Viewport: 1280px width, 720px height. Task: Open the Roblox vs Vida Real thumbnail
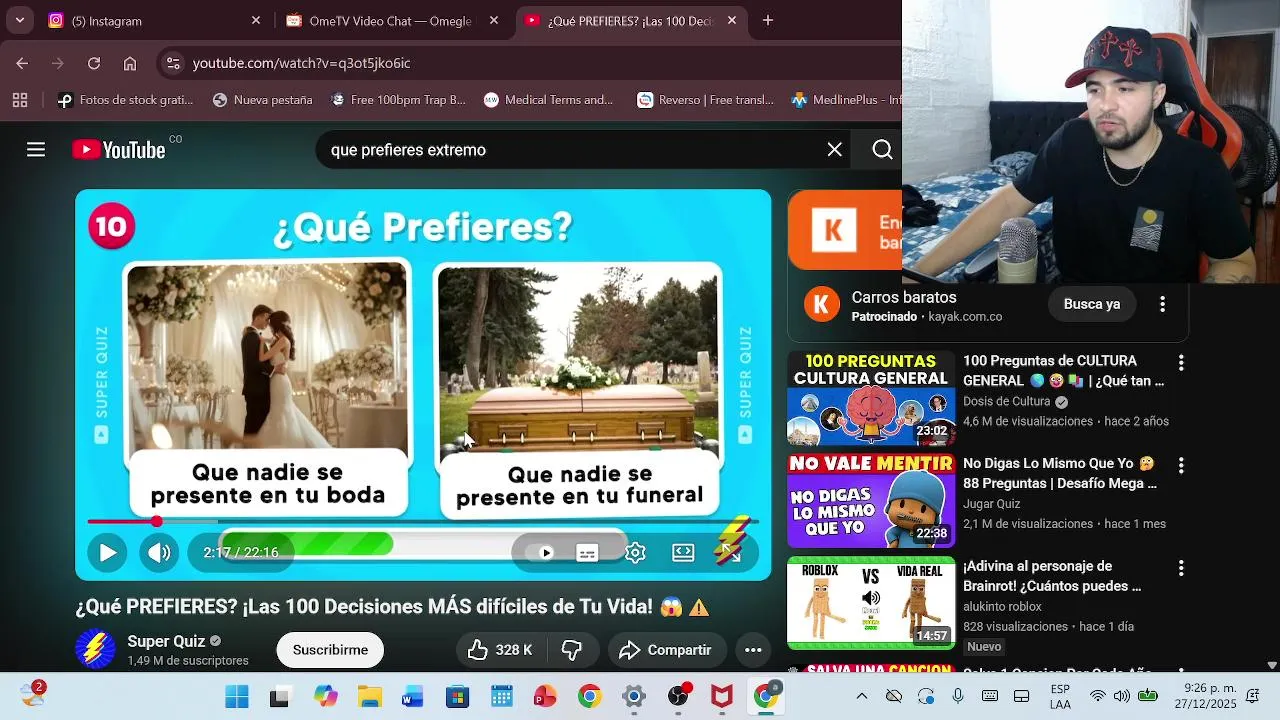tap(871, 603)
